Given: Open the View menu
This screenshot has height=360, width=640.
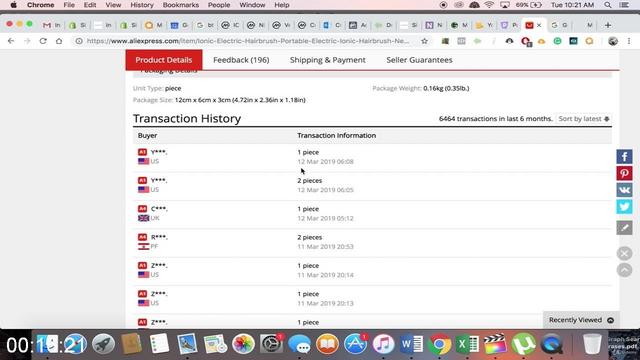Looking at the screenshot, I should pos(113,5).
